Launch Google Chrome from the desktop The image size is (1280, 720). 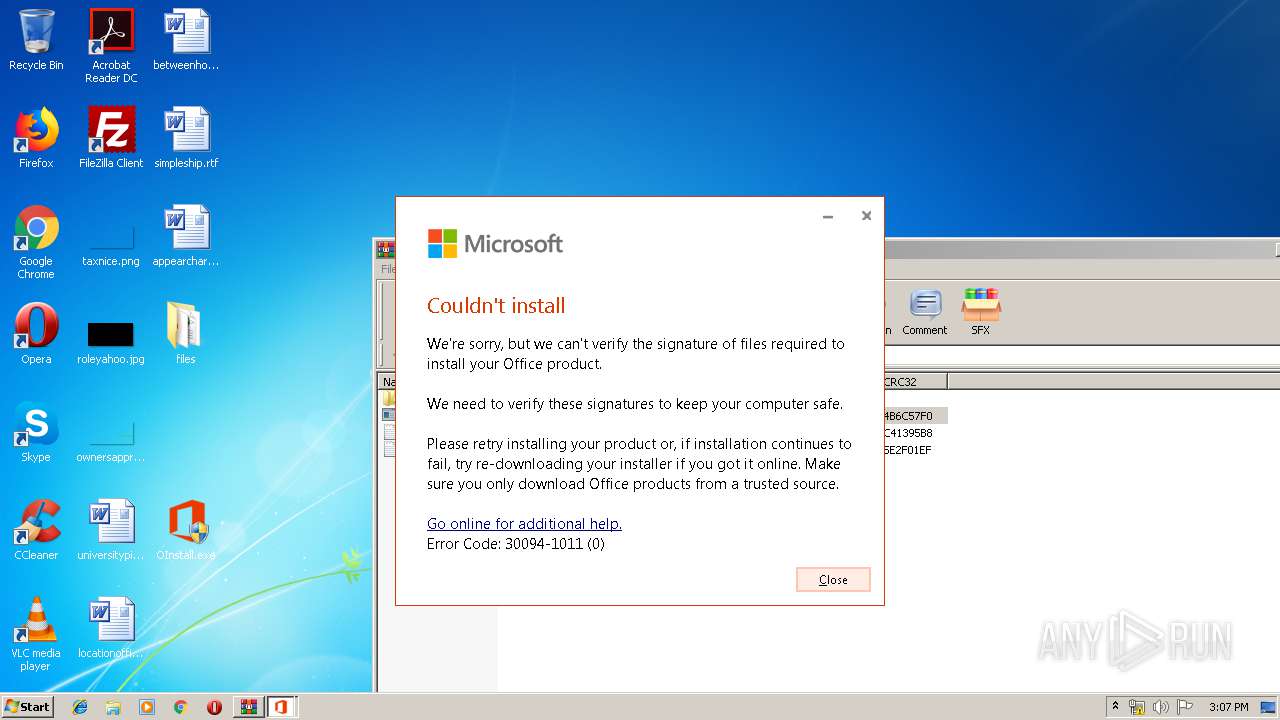(x=36, y=242)
